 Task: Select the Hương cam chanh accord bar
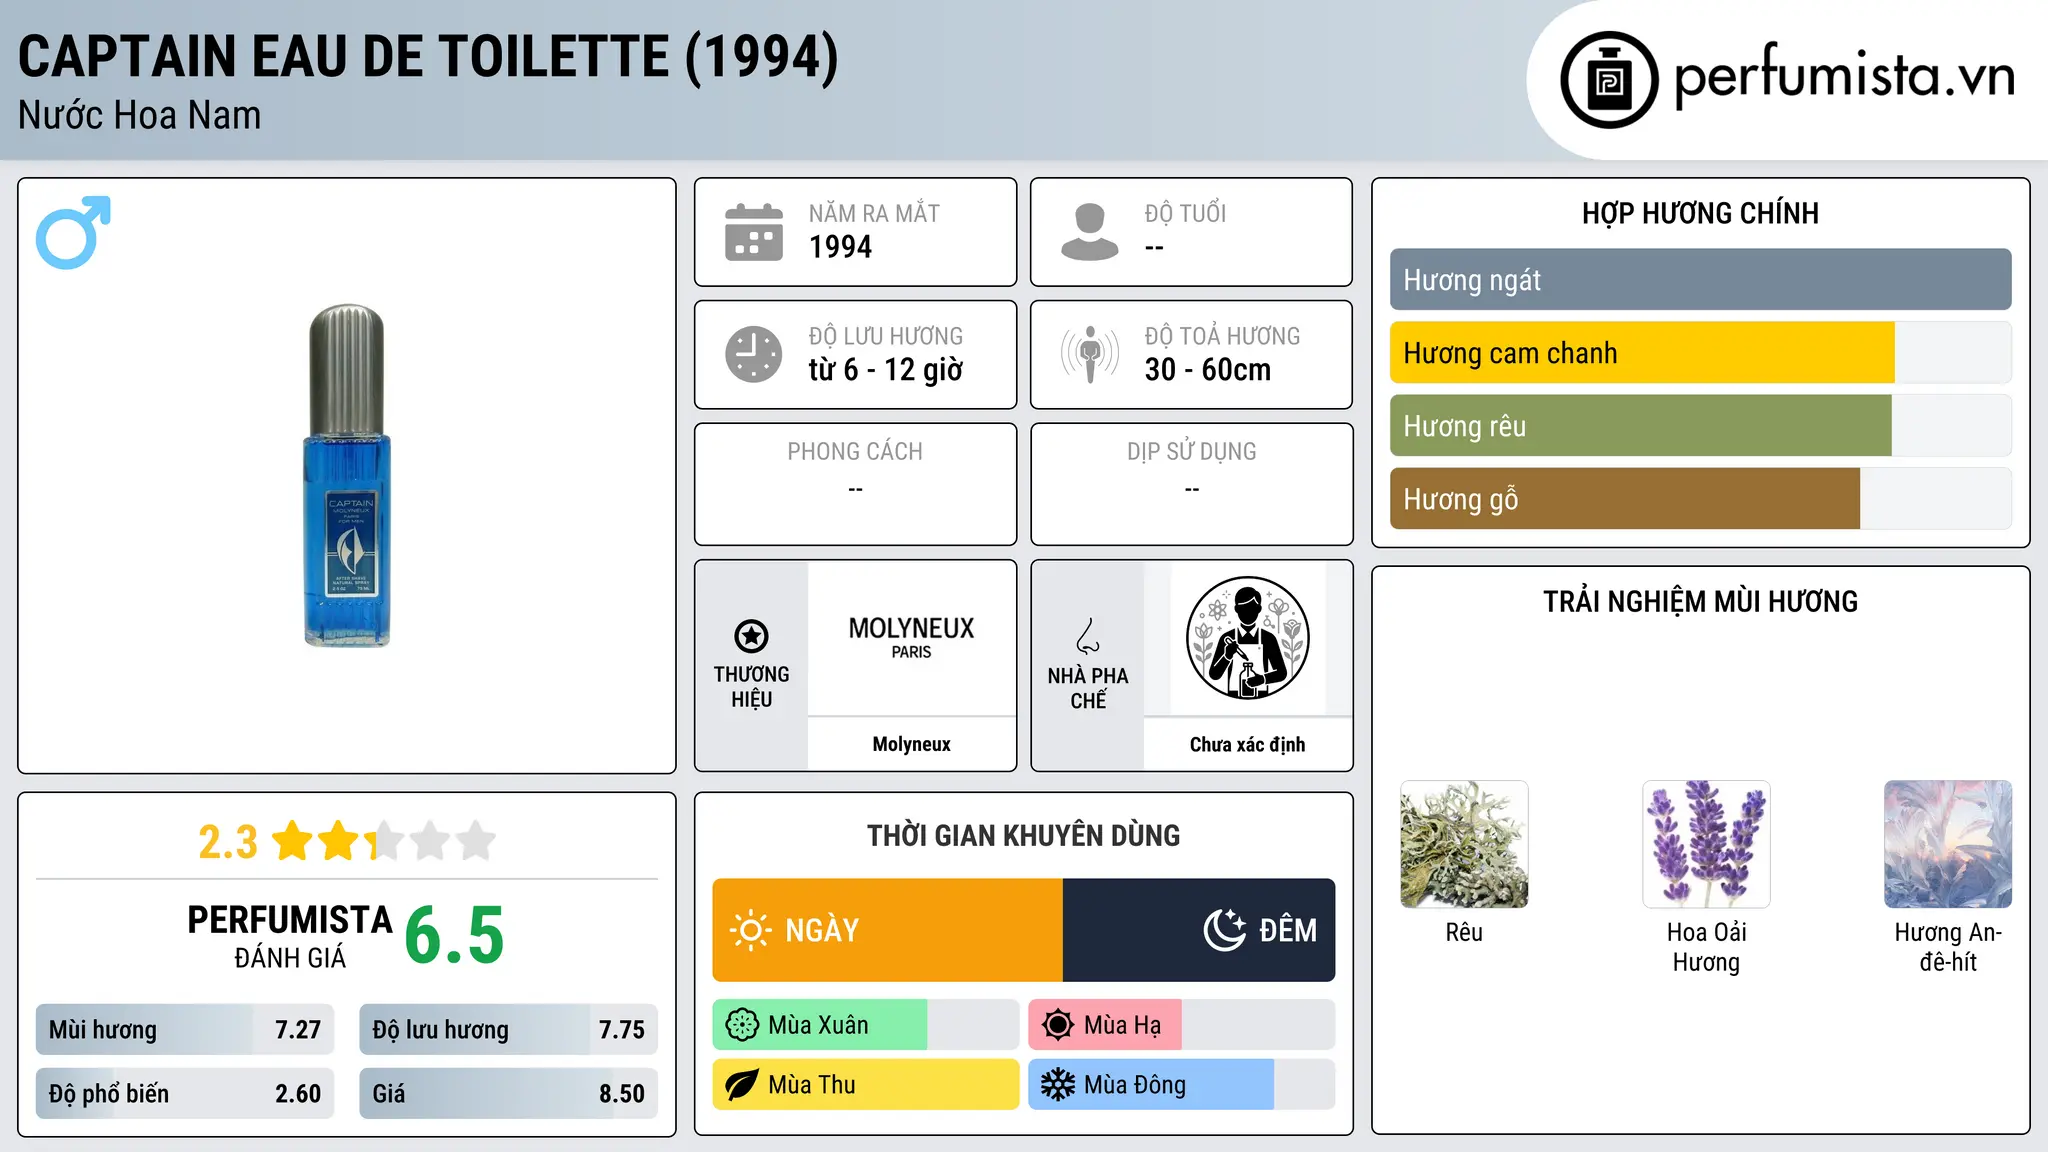(x=1700, y=353)
